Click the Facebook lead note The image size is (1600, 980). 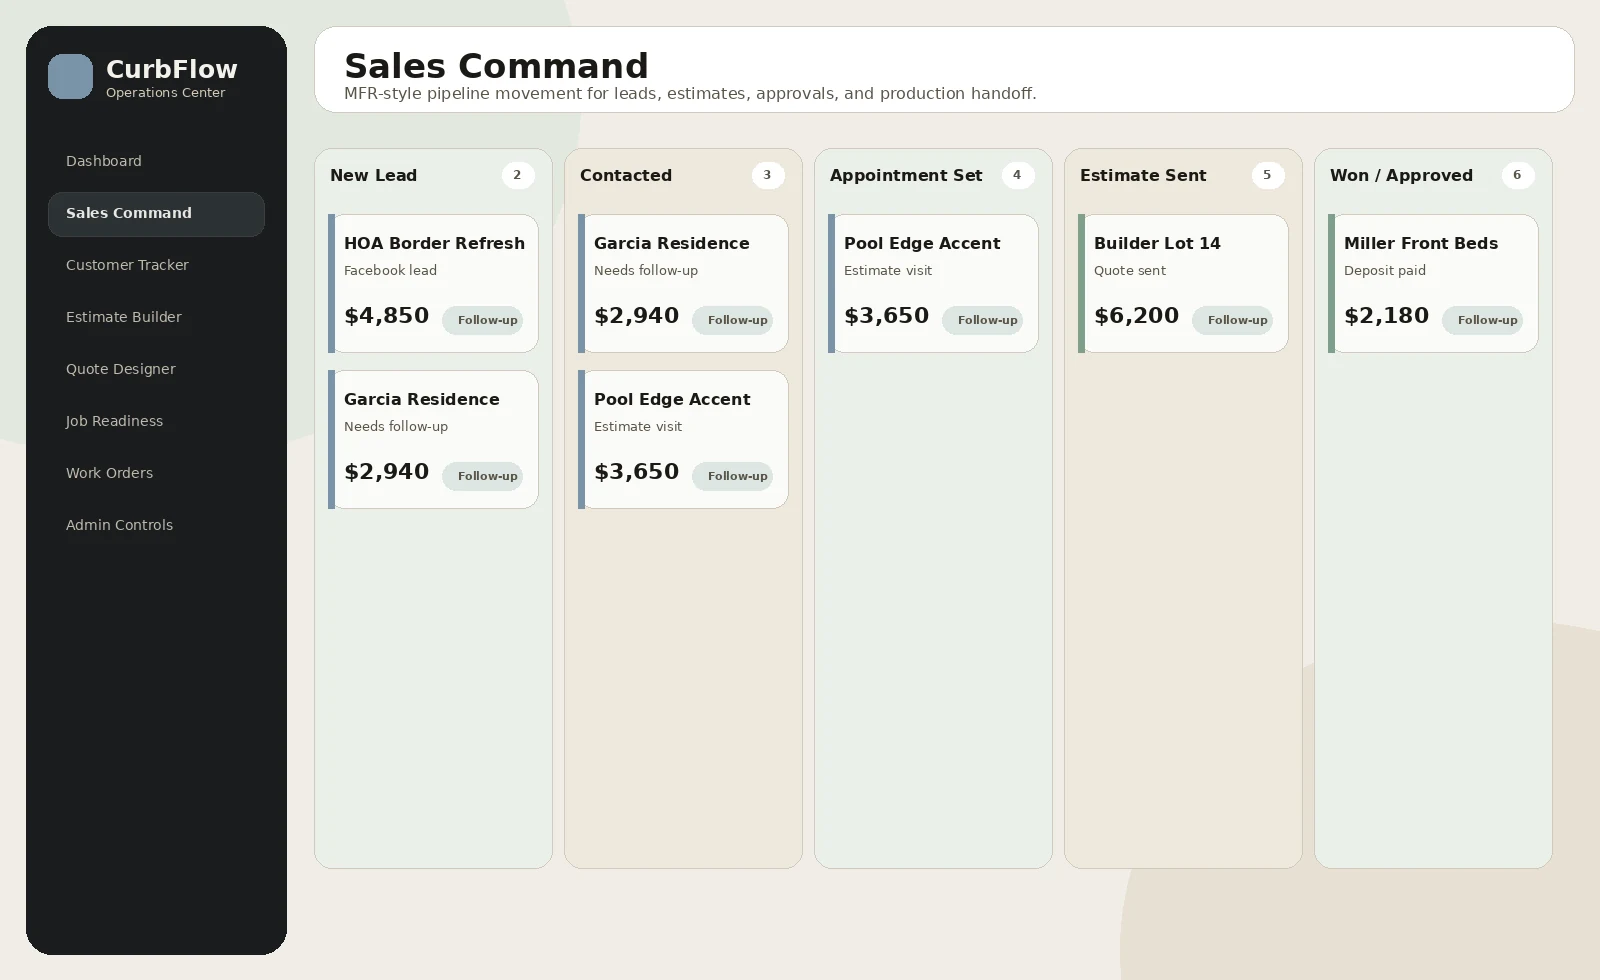390,270
